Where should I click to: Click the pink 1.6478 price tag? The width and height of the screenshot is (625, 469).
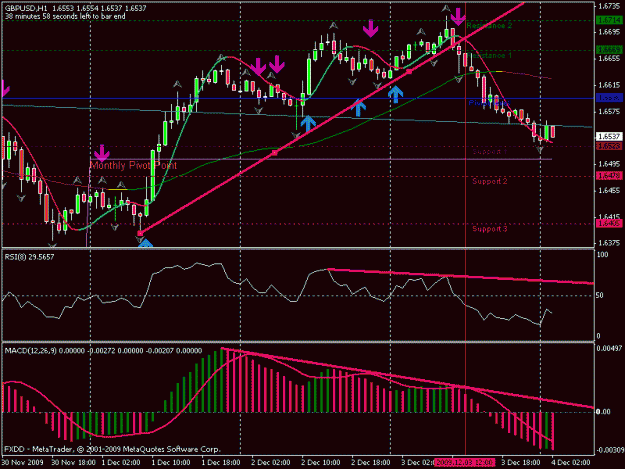[609, 176]
